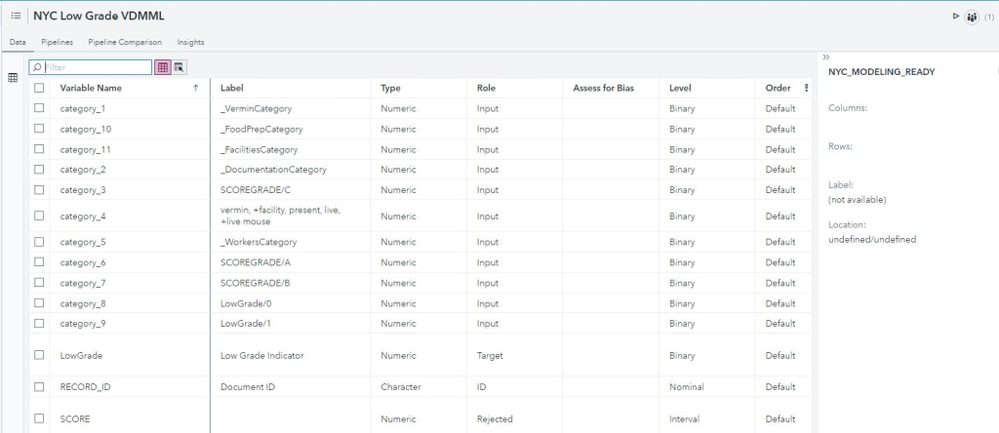Collapse the right properties panel chevrons
The image size is (999, 433).
pos(826,57)
